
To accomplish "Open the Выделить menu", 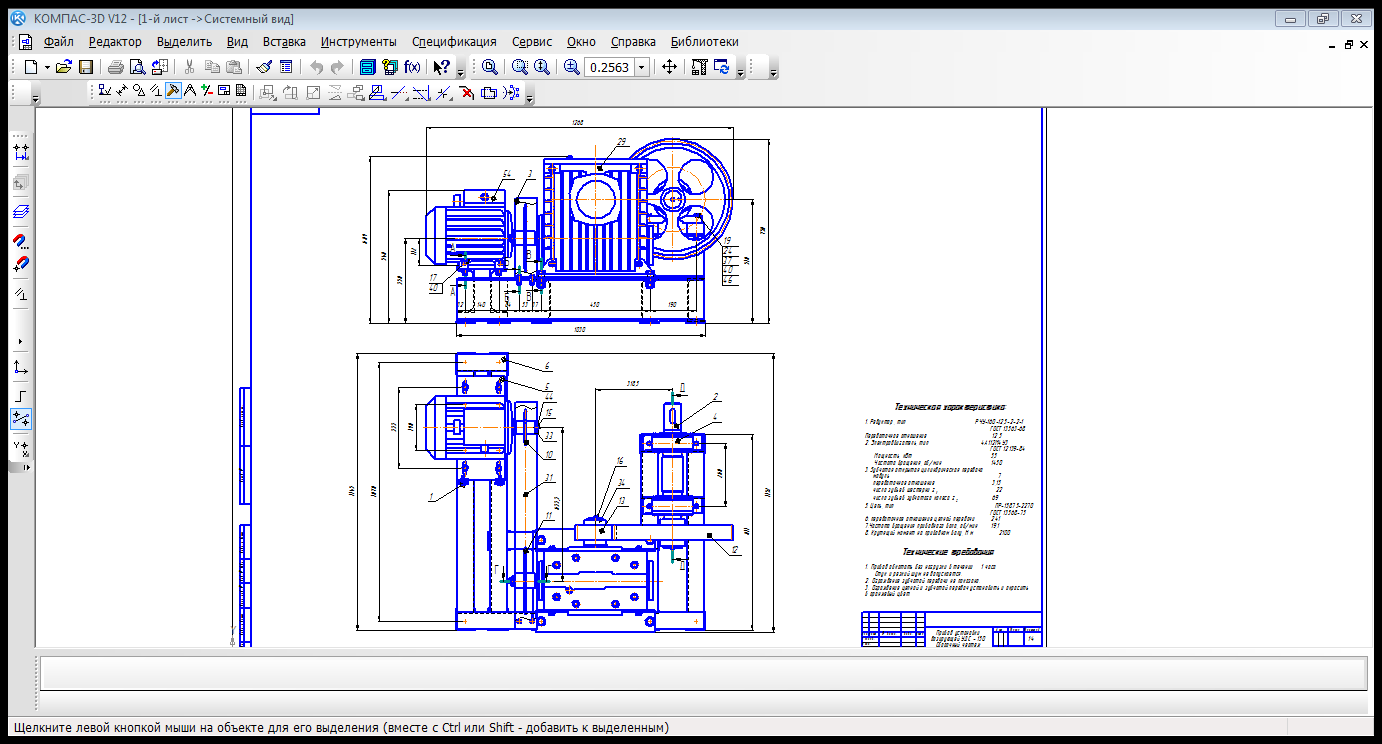I will 185,42.
